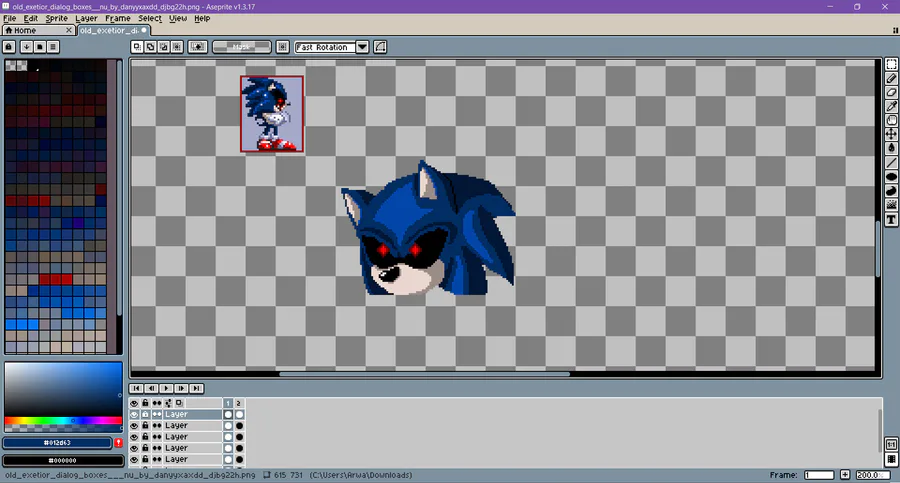The width and height of the screenshot is (900, 483).
Task: Click the timeline toggle icon below 1:1
Action: tap(891, 459)
